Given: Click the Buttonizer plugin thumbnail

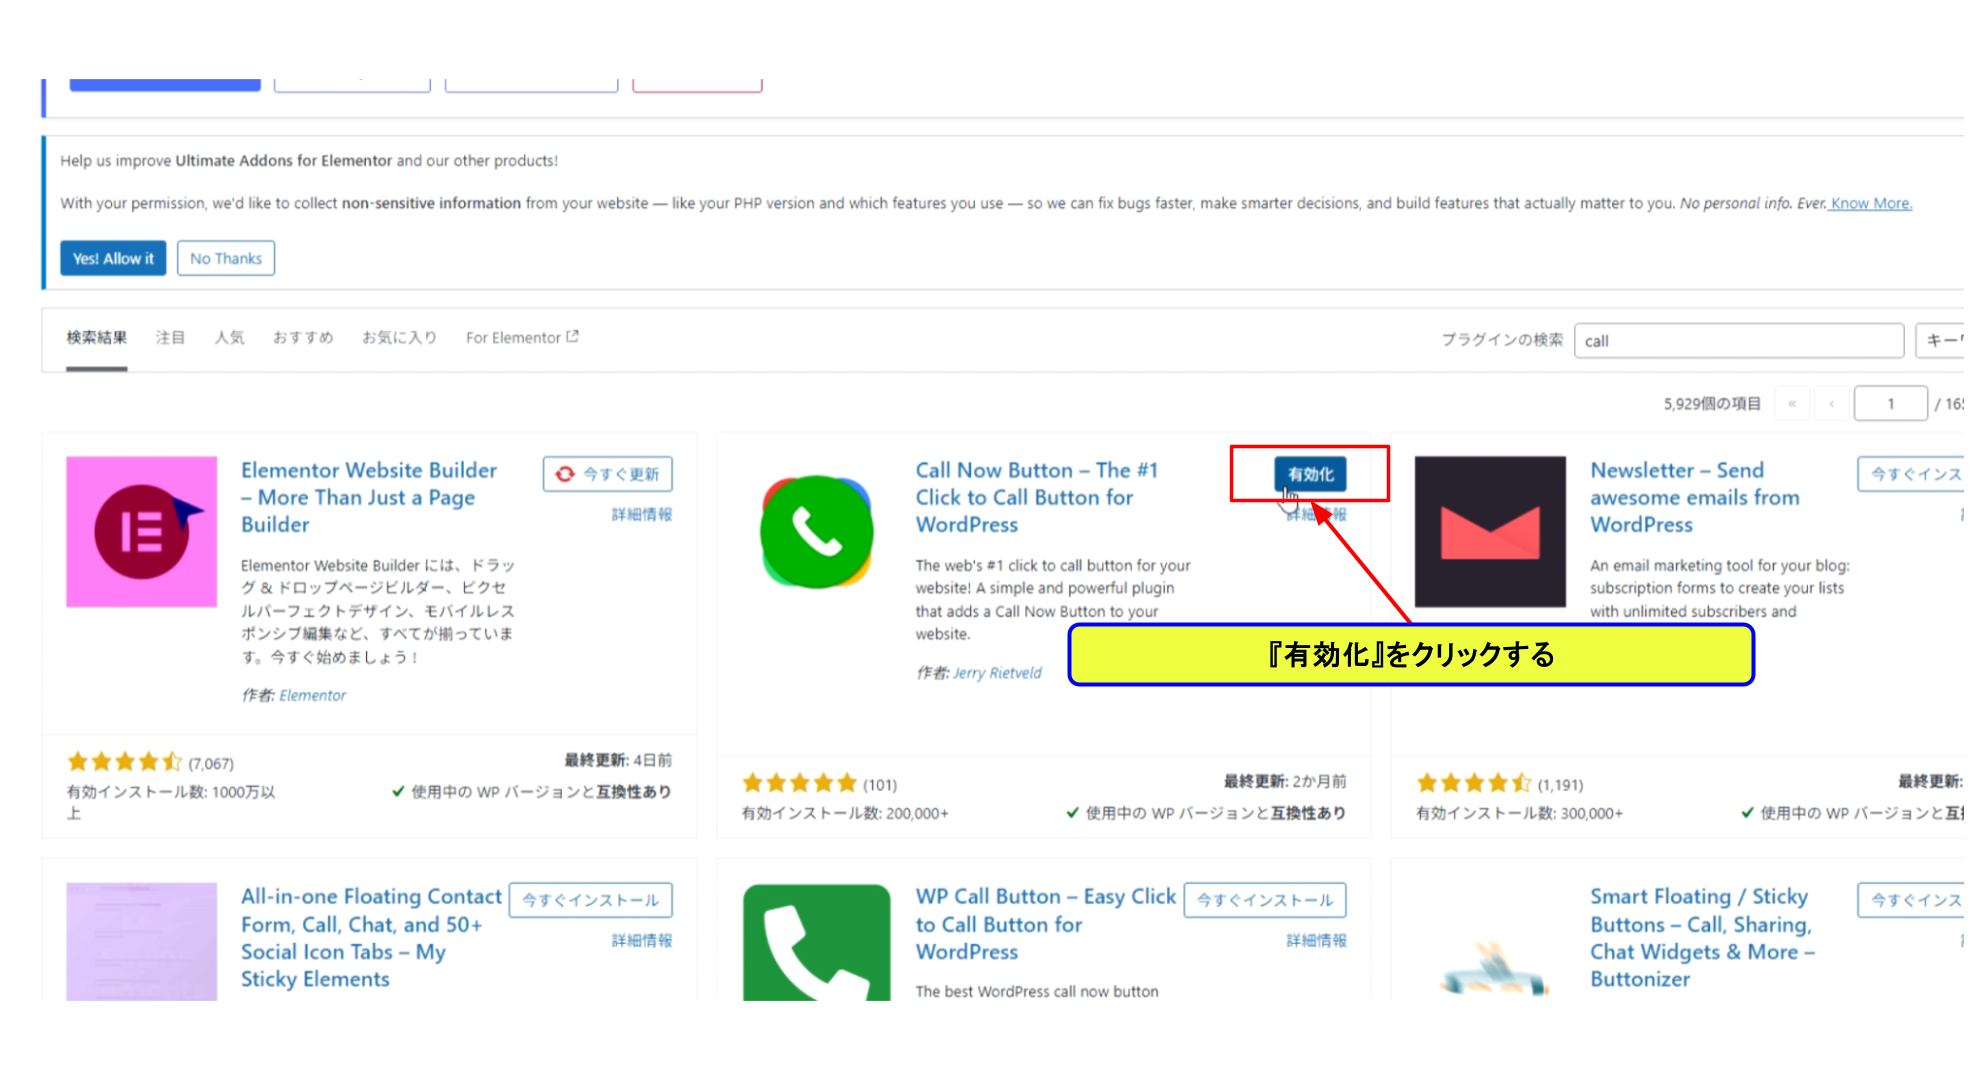Looking at the screenshot, I should (x=1493, y=966).
